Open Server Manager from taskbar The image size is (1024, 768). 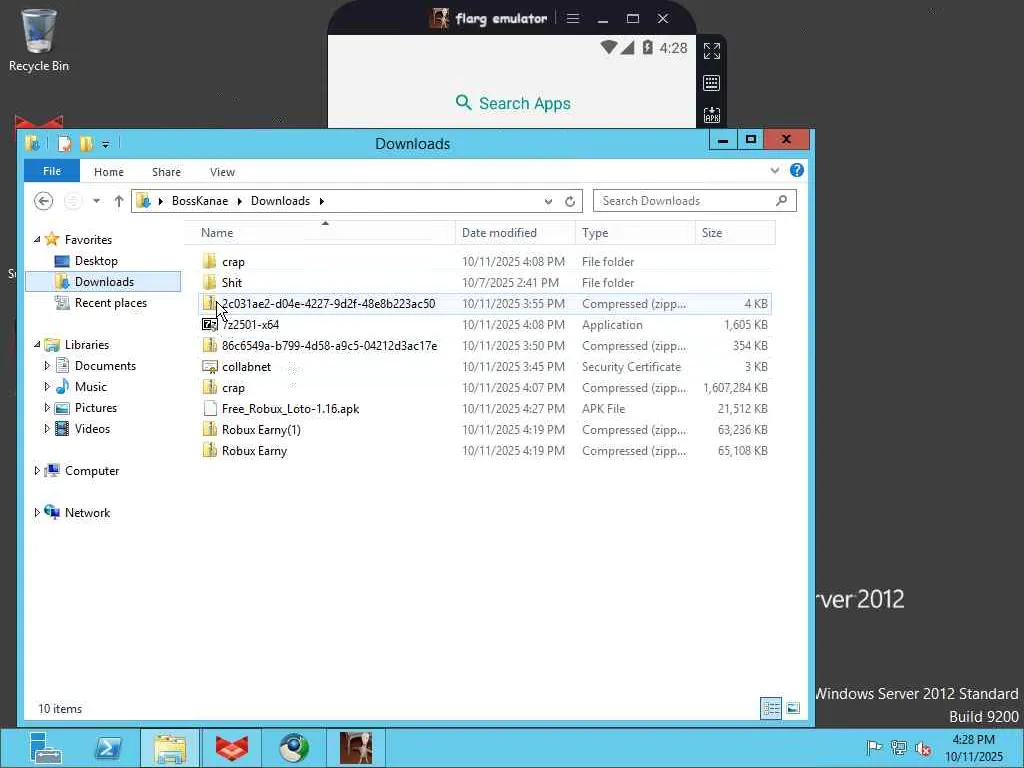(45, 748)
